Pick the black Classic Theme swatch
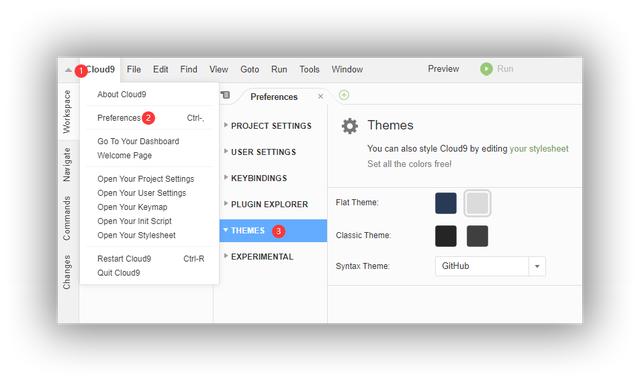 click(x=446, y=236)
